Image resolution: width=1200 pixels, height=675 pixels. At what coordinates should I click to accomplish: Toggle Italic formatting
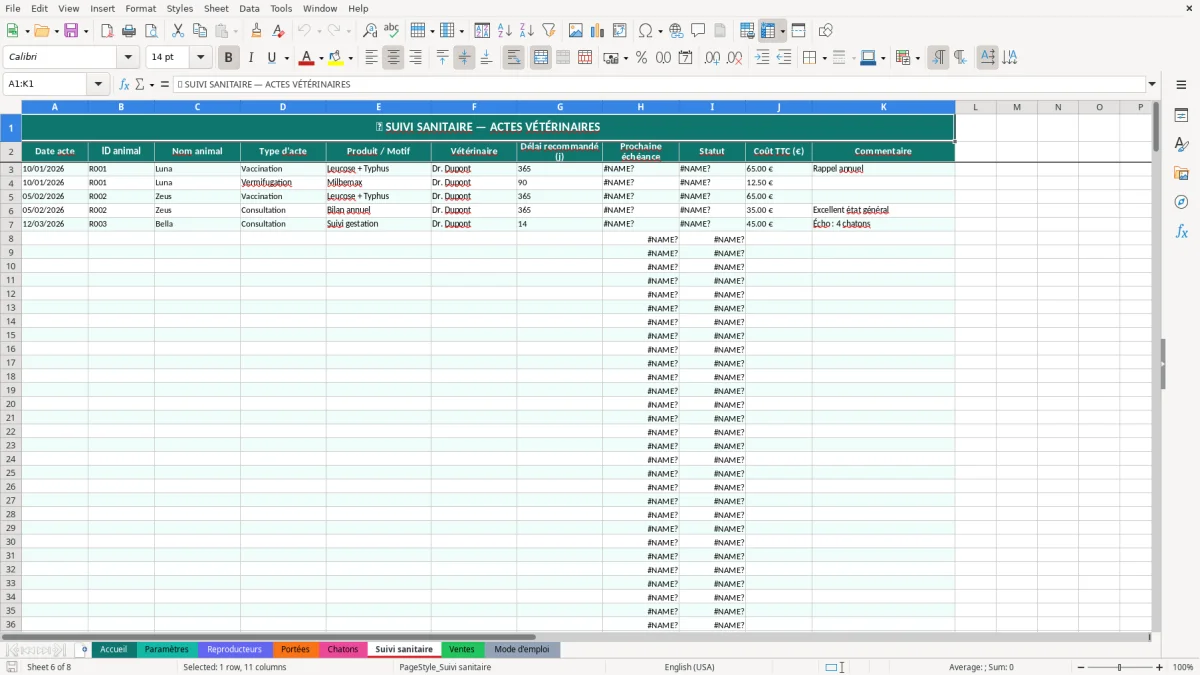251,58
